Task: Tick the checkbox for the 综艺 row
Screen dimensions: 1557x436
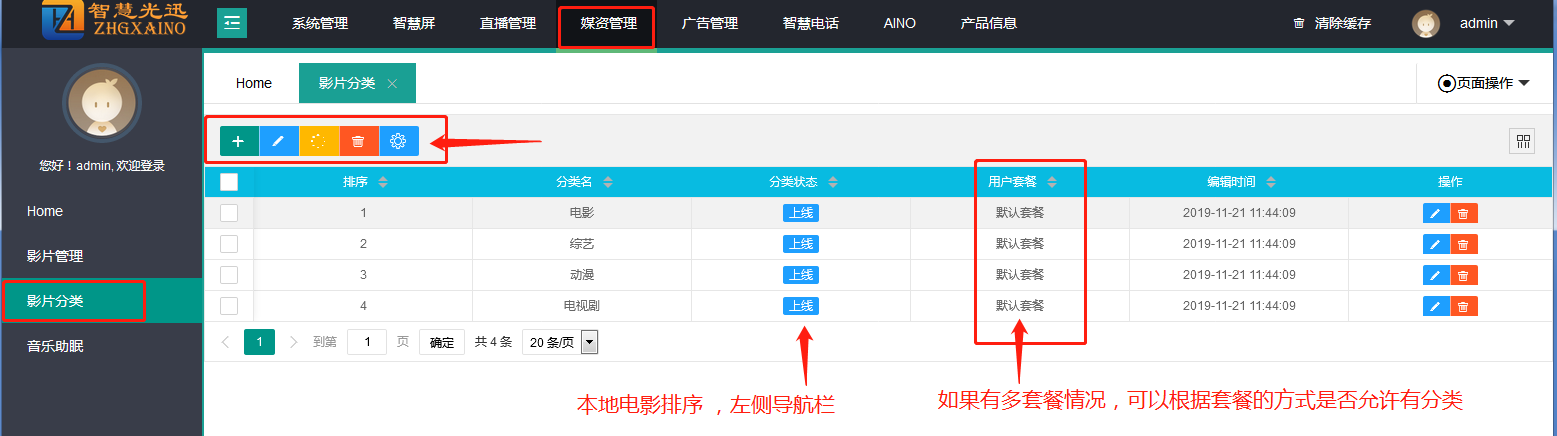Action: [229, 244]
